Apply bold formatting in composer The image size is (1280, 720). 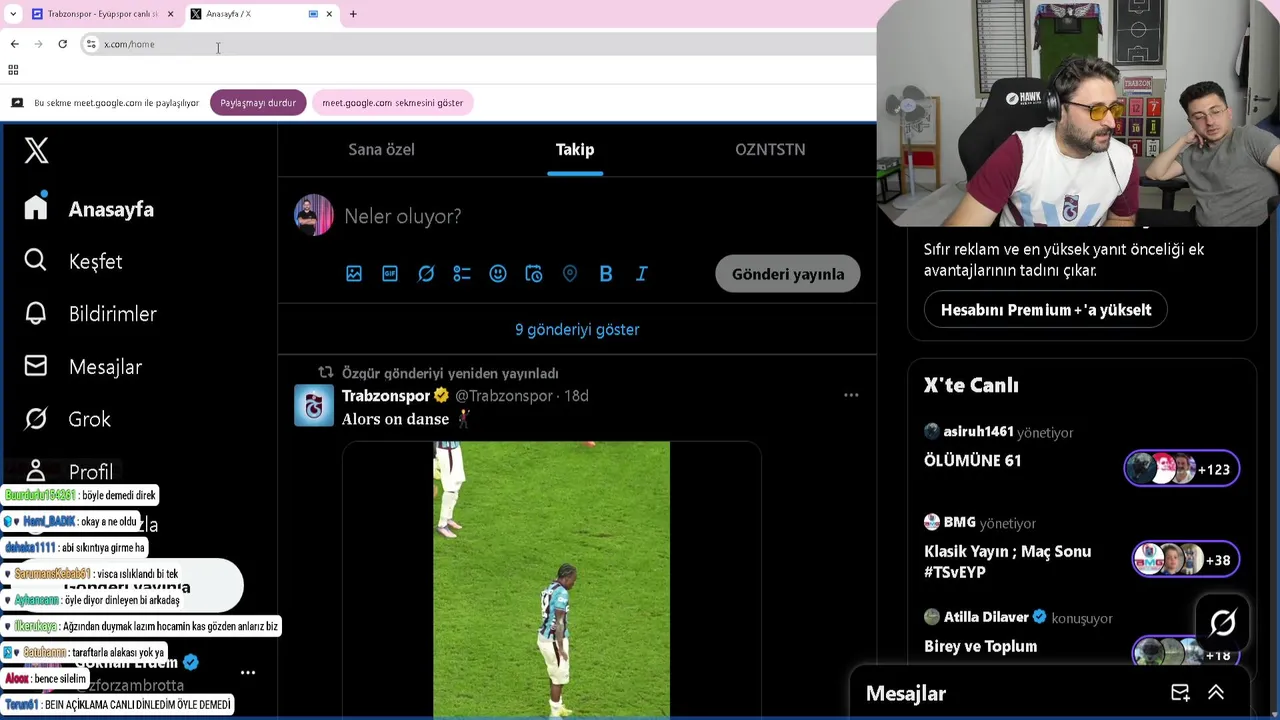(606, 273)
